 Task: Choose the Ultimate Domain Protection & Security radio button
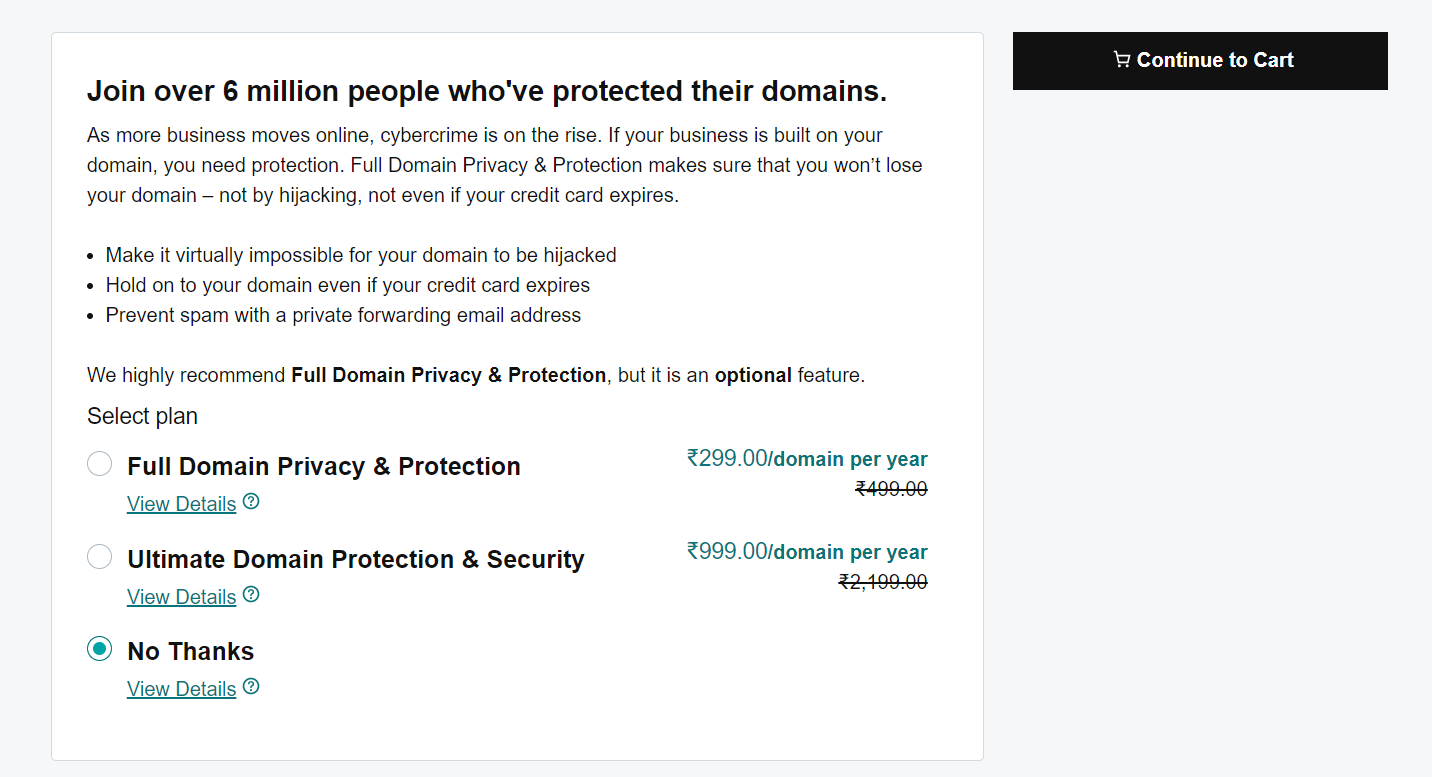pyautogui.click(x=100, y=557)
